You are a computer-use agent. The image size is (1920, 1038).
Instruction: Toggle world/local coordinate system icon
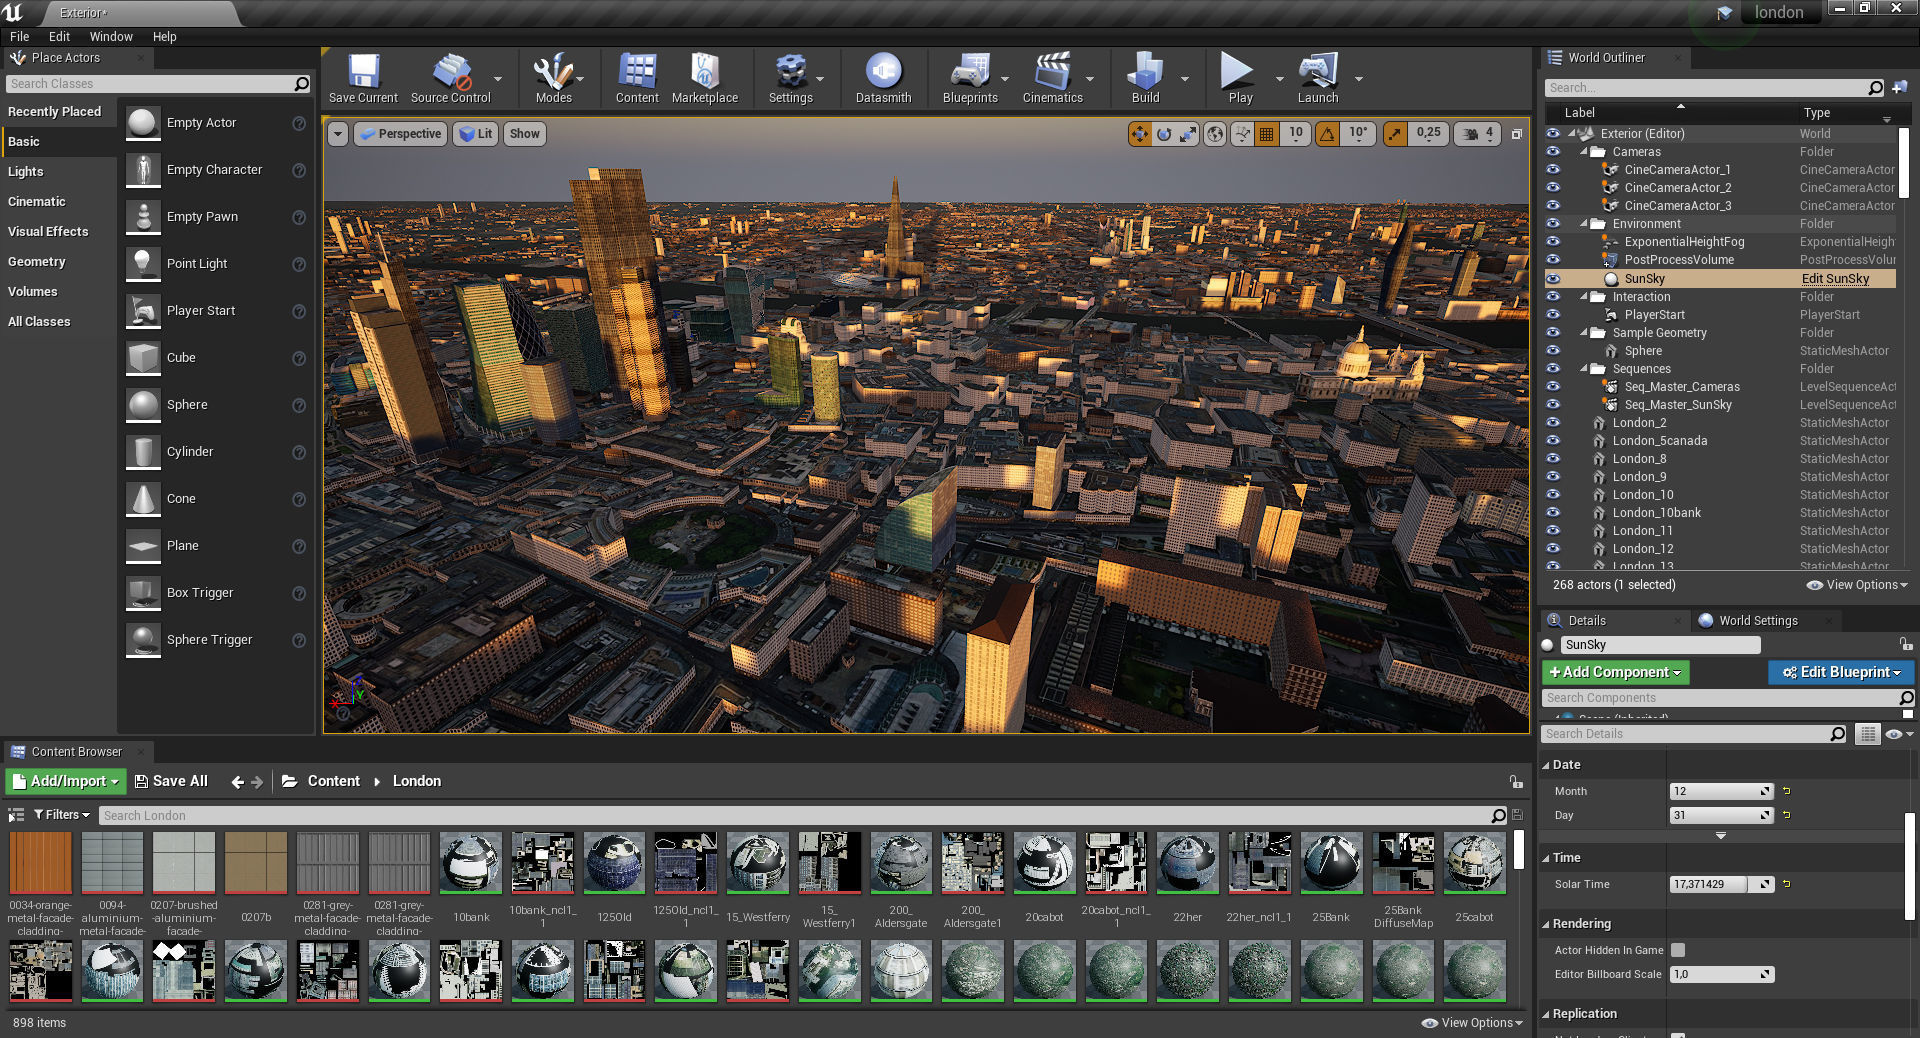[1215, 134]
